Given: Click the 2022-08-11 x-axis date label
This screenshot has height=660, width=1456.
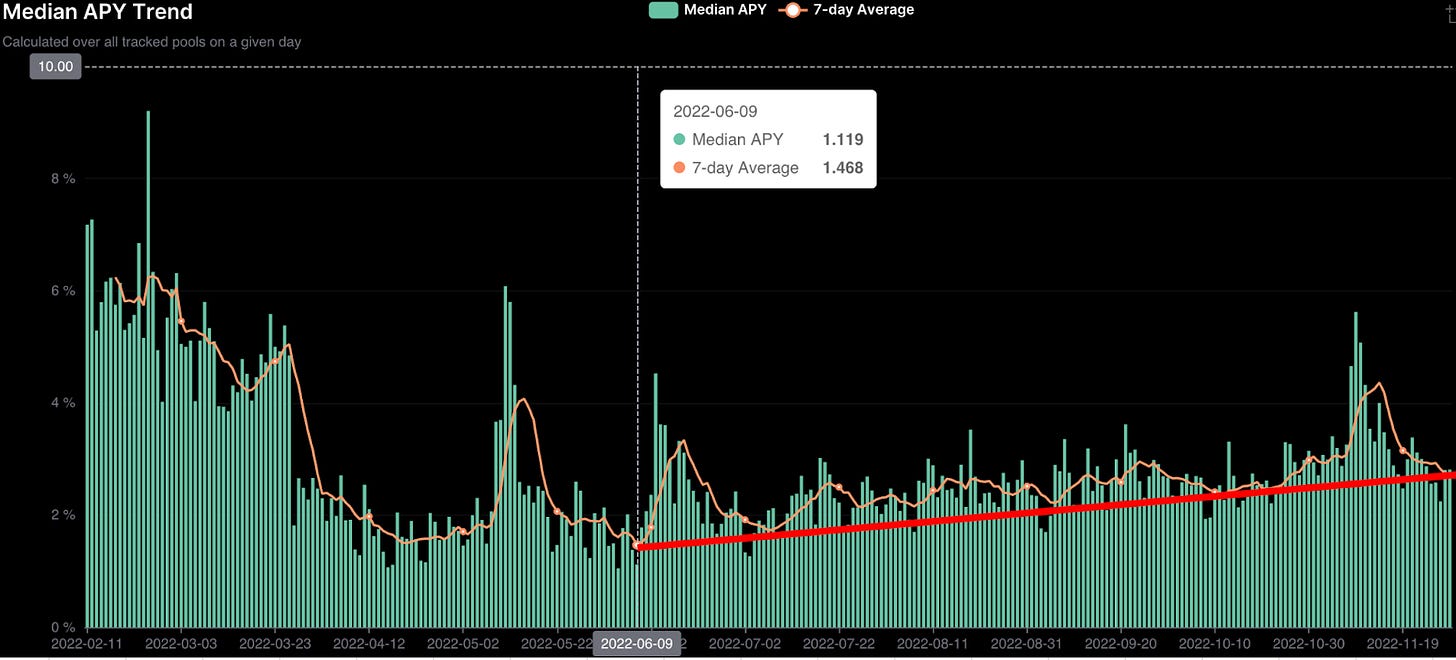Looking at the screenshot, I should point(933,644).
